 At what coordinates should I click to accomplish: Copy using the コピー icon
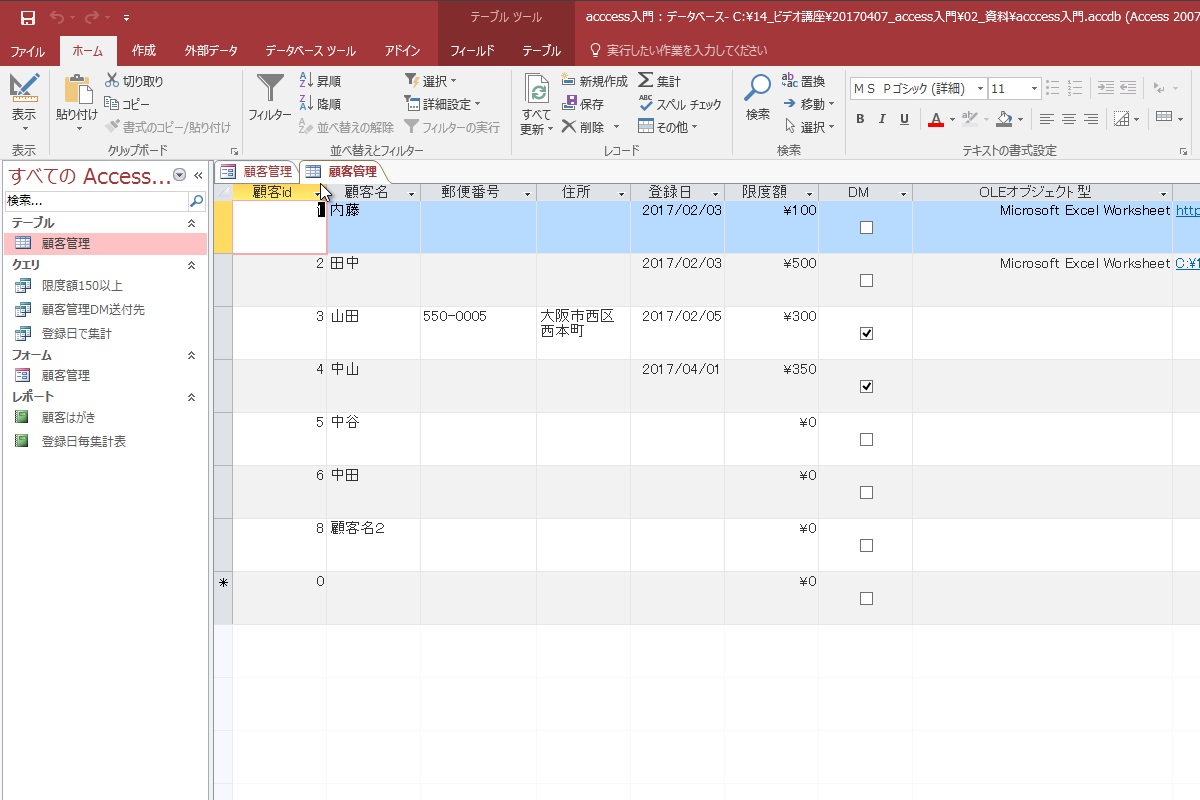127,104
